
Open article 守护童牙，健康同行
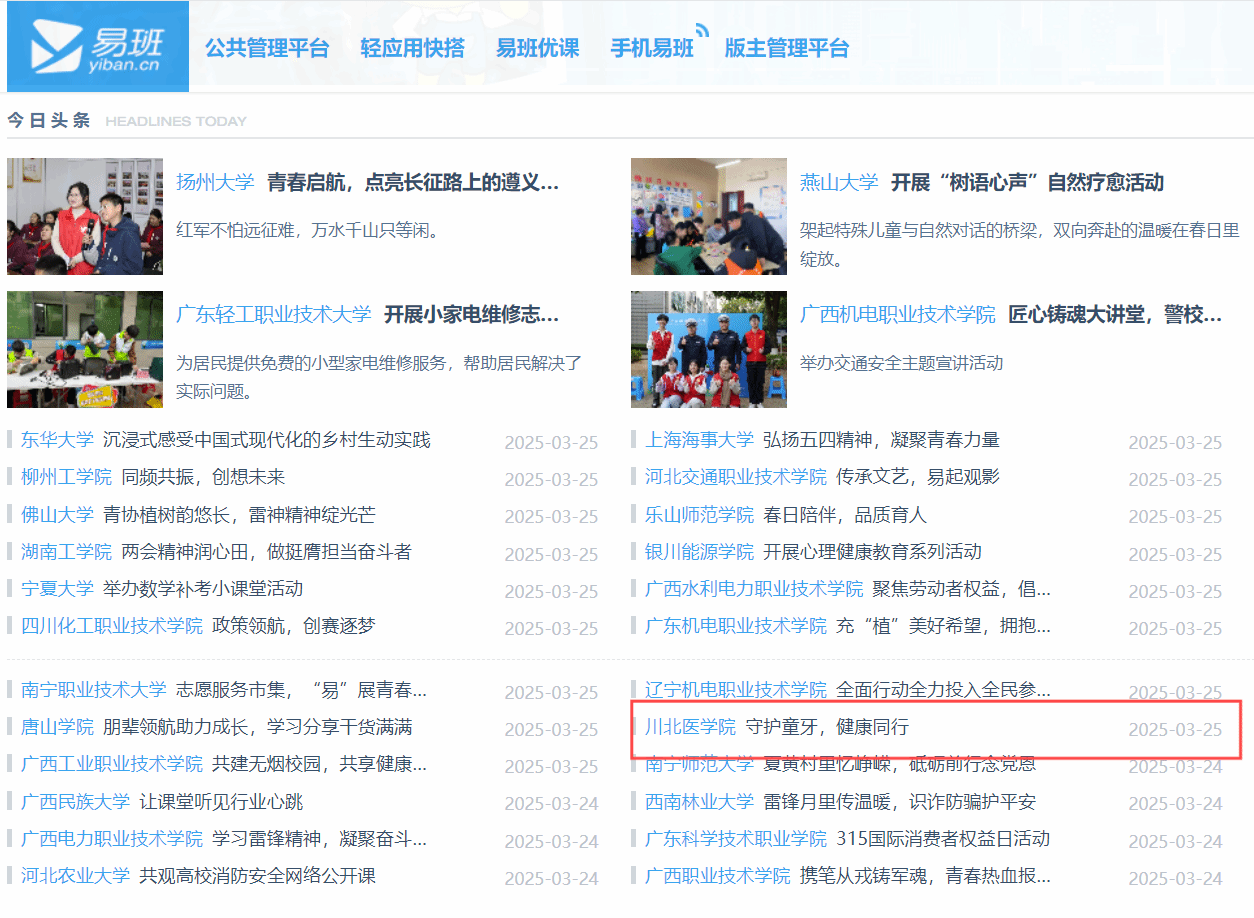click(827, 727)
